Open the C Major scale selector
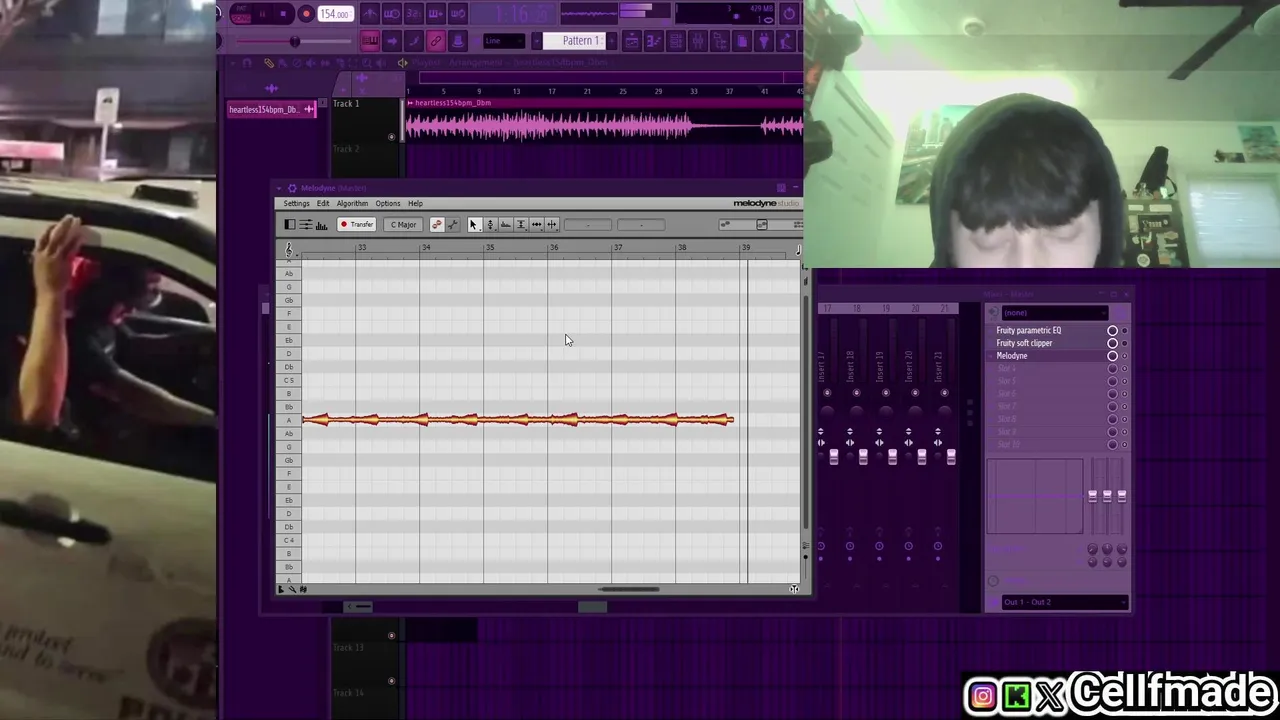The image size is (1280, 720). pyautogui.click(x=403, y=225)
